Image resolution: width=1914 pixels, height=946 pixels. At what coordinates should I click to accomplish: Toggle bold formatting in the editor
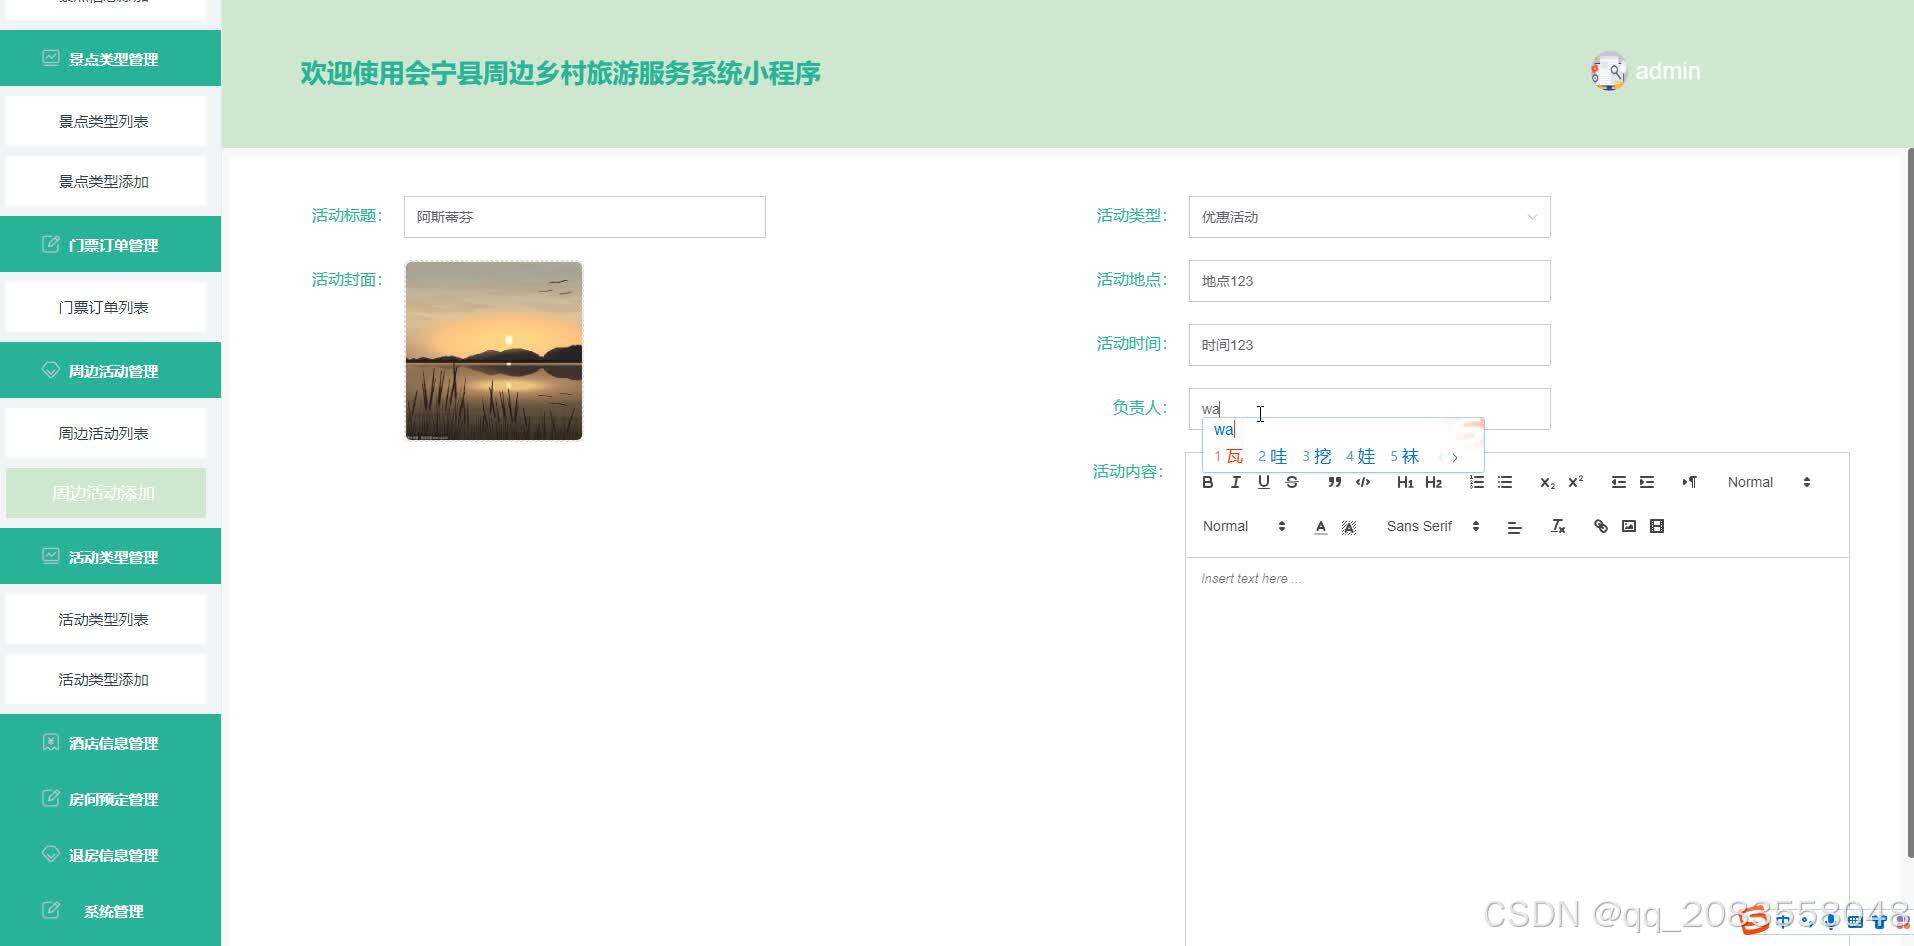point(1207,482)
